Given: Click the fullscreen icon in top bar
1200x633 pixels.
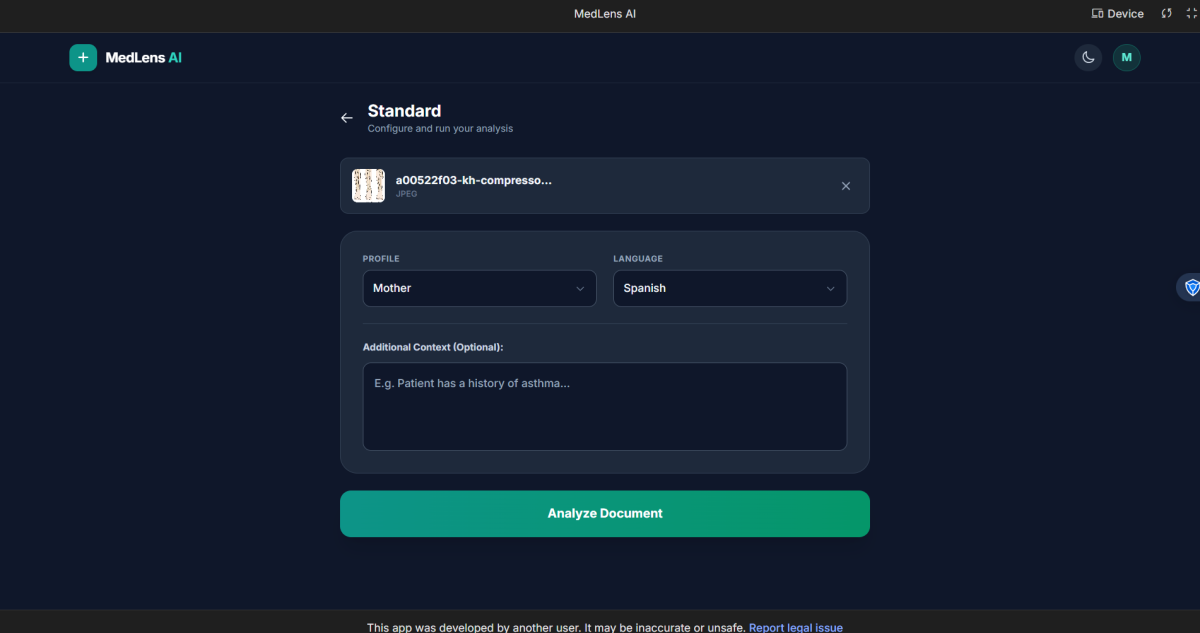Looking at the screenshot, I should pos(1191,14).
